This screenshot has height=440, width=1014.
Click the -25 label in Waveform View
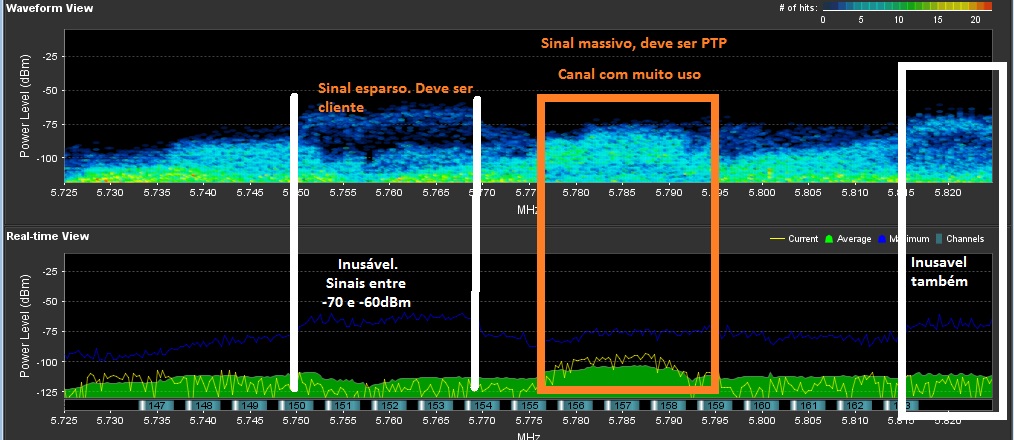[50, 56]
